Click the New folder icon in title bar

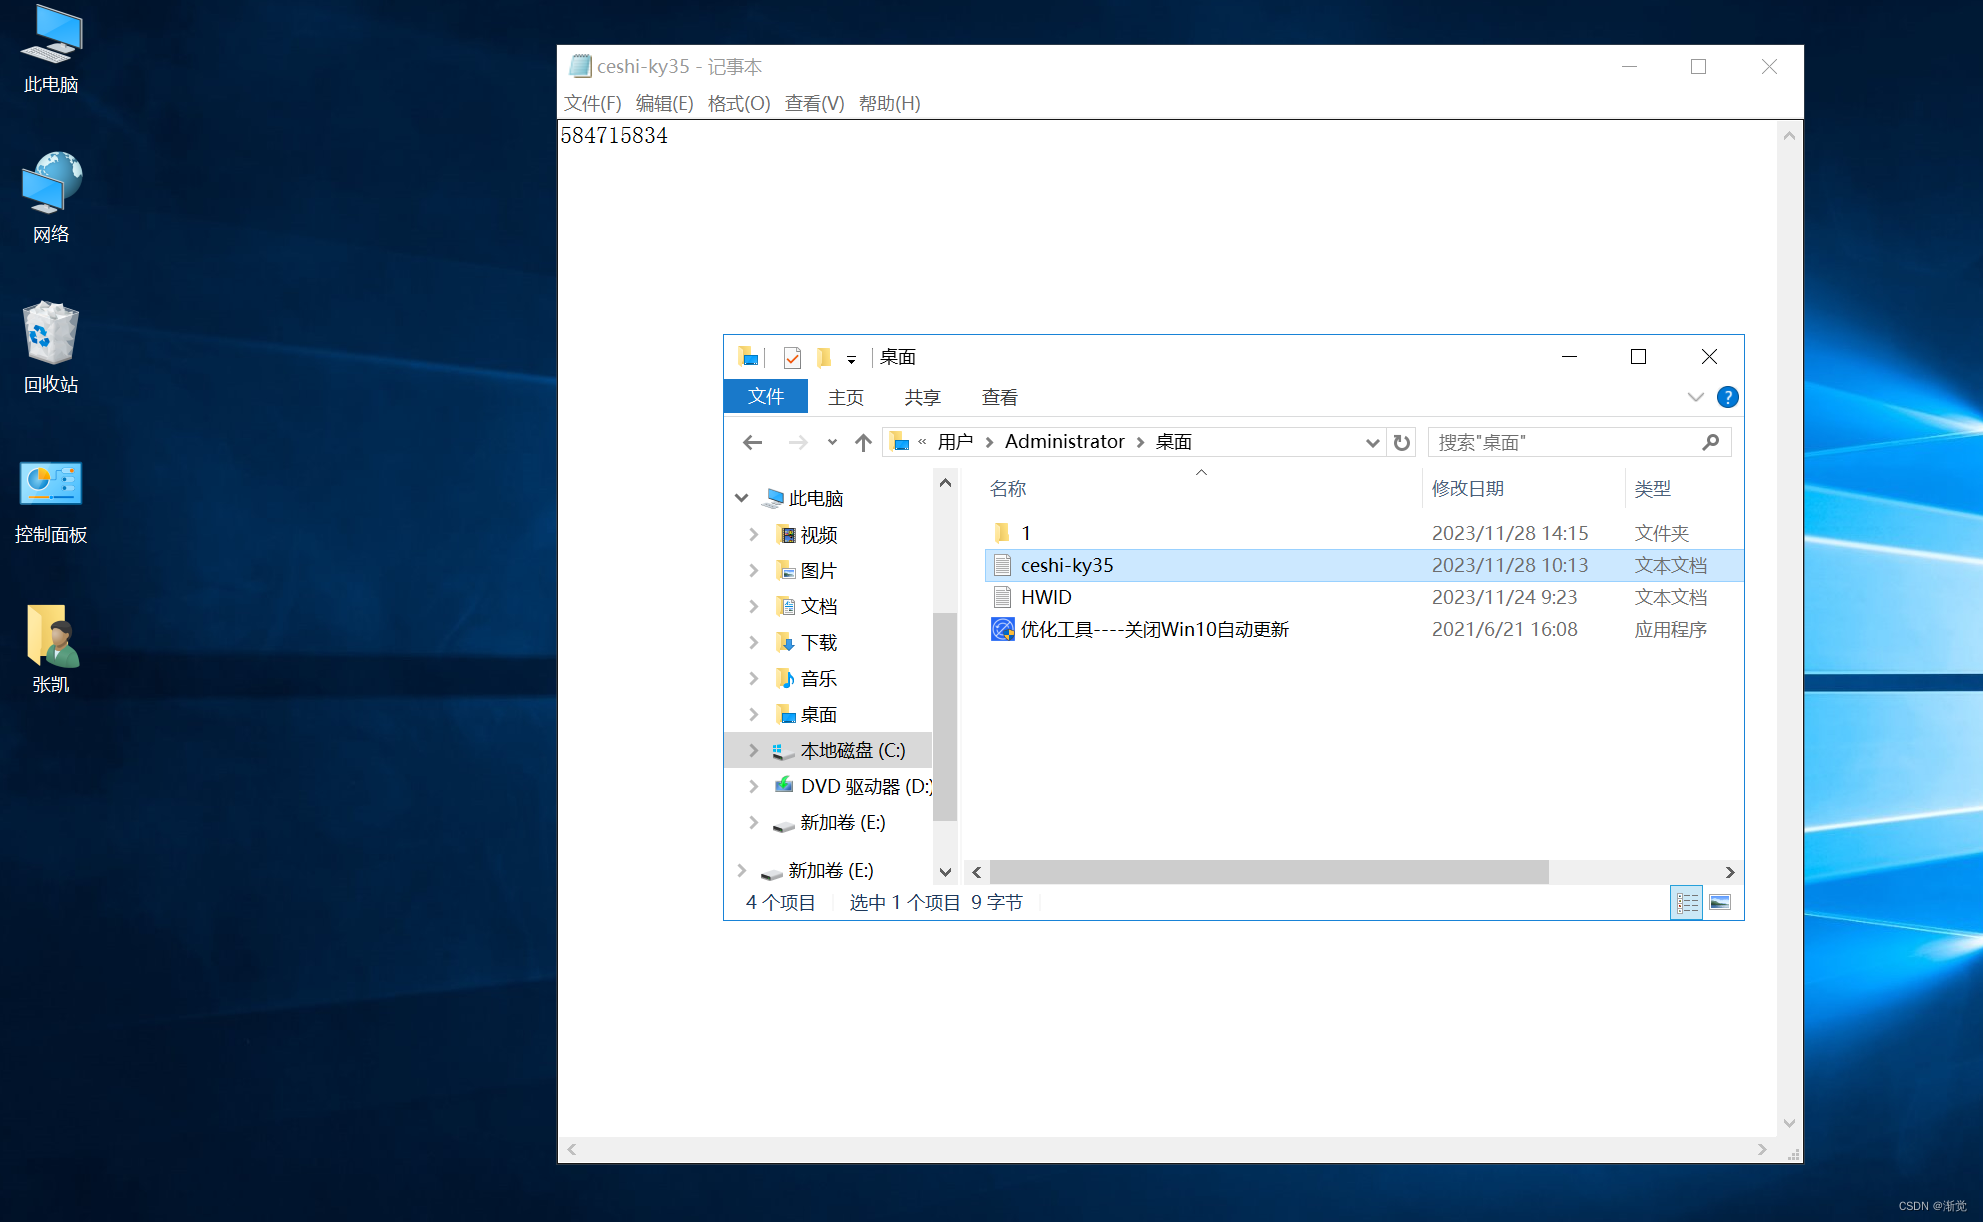(824, 357)
